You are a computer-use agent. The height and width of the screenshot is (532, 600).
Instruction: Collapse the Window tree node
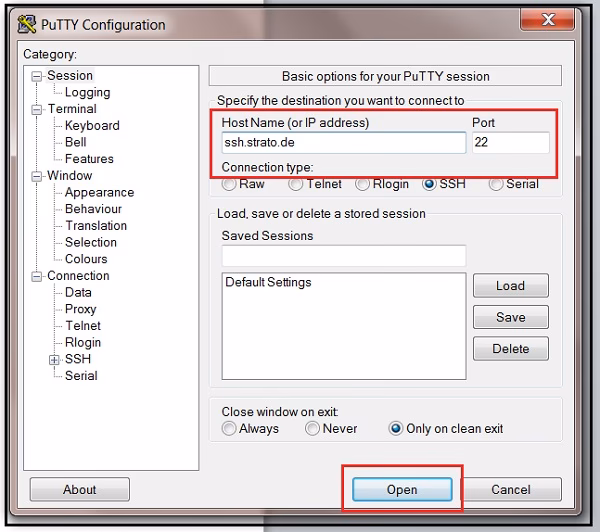point(37,176)
